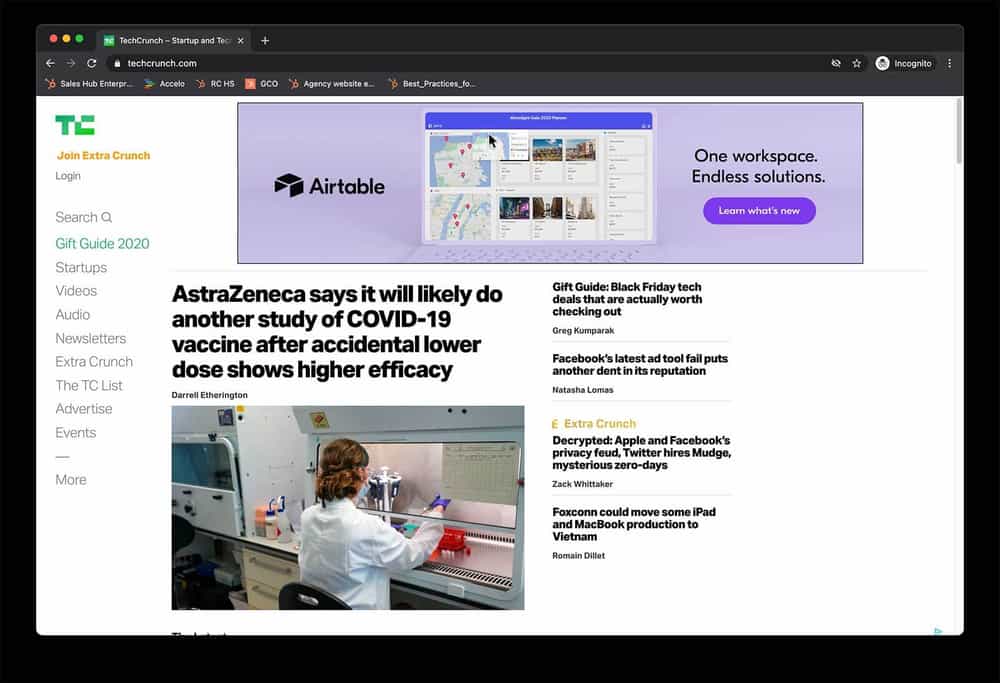1000x683 pixels.
Task: Open Chrome's three-dot menu
Action: (x=949, y=63)
